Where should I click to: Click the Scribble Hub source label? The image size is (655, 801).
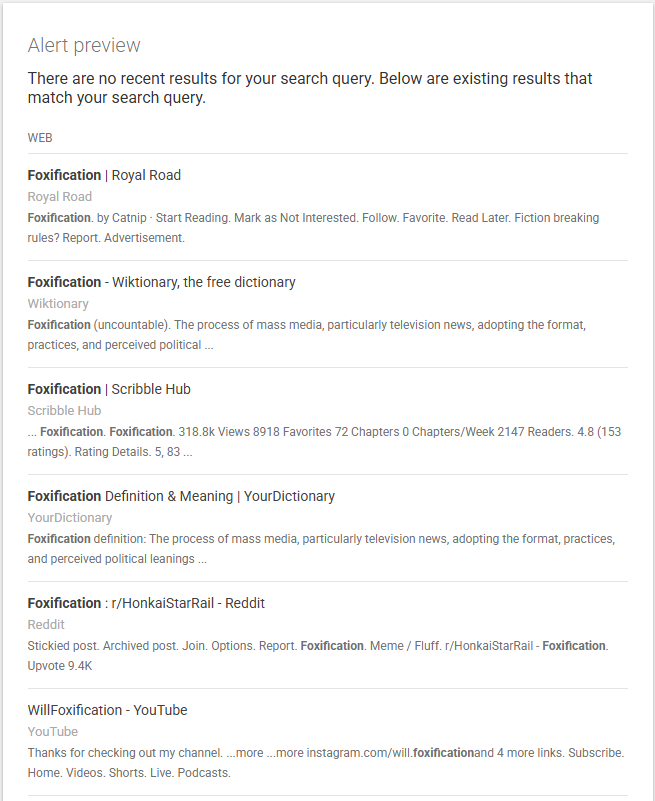[x=64, y=411]
